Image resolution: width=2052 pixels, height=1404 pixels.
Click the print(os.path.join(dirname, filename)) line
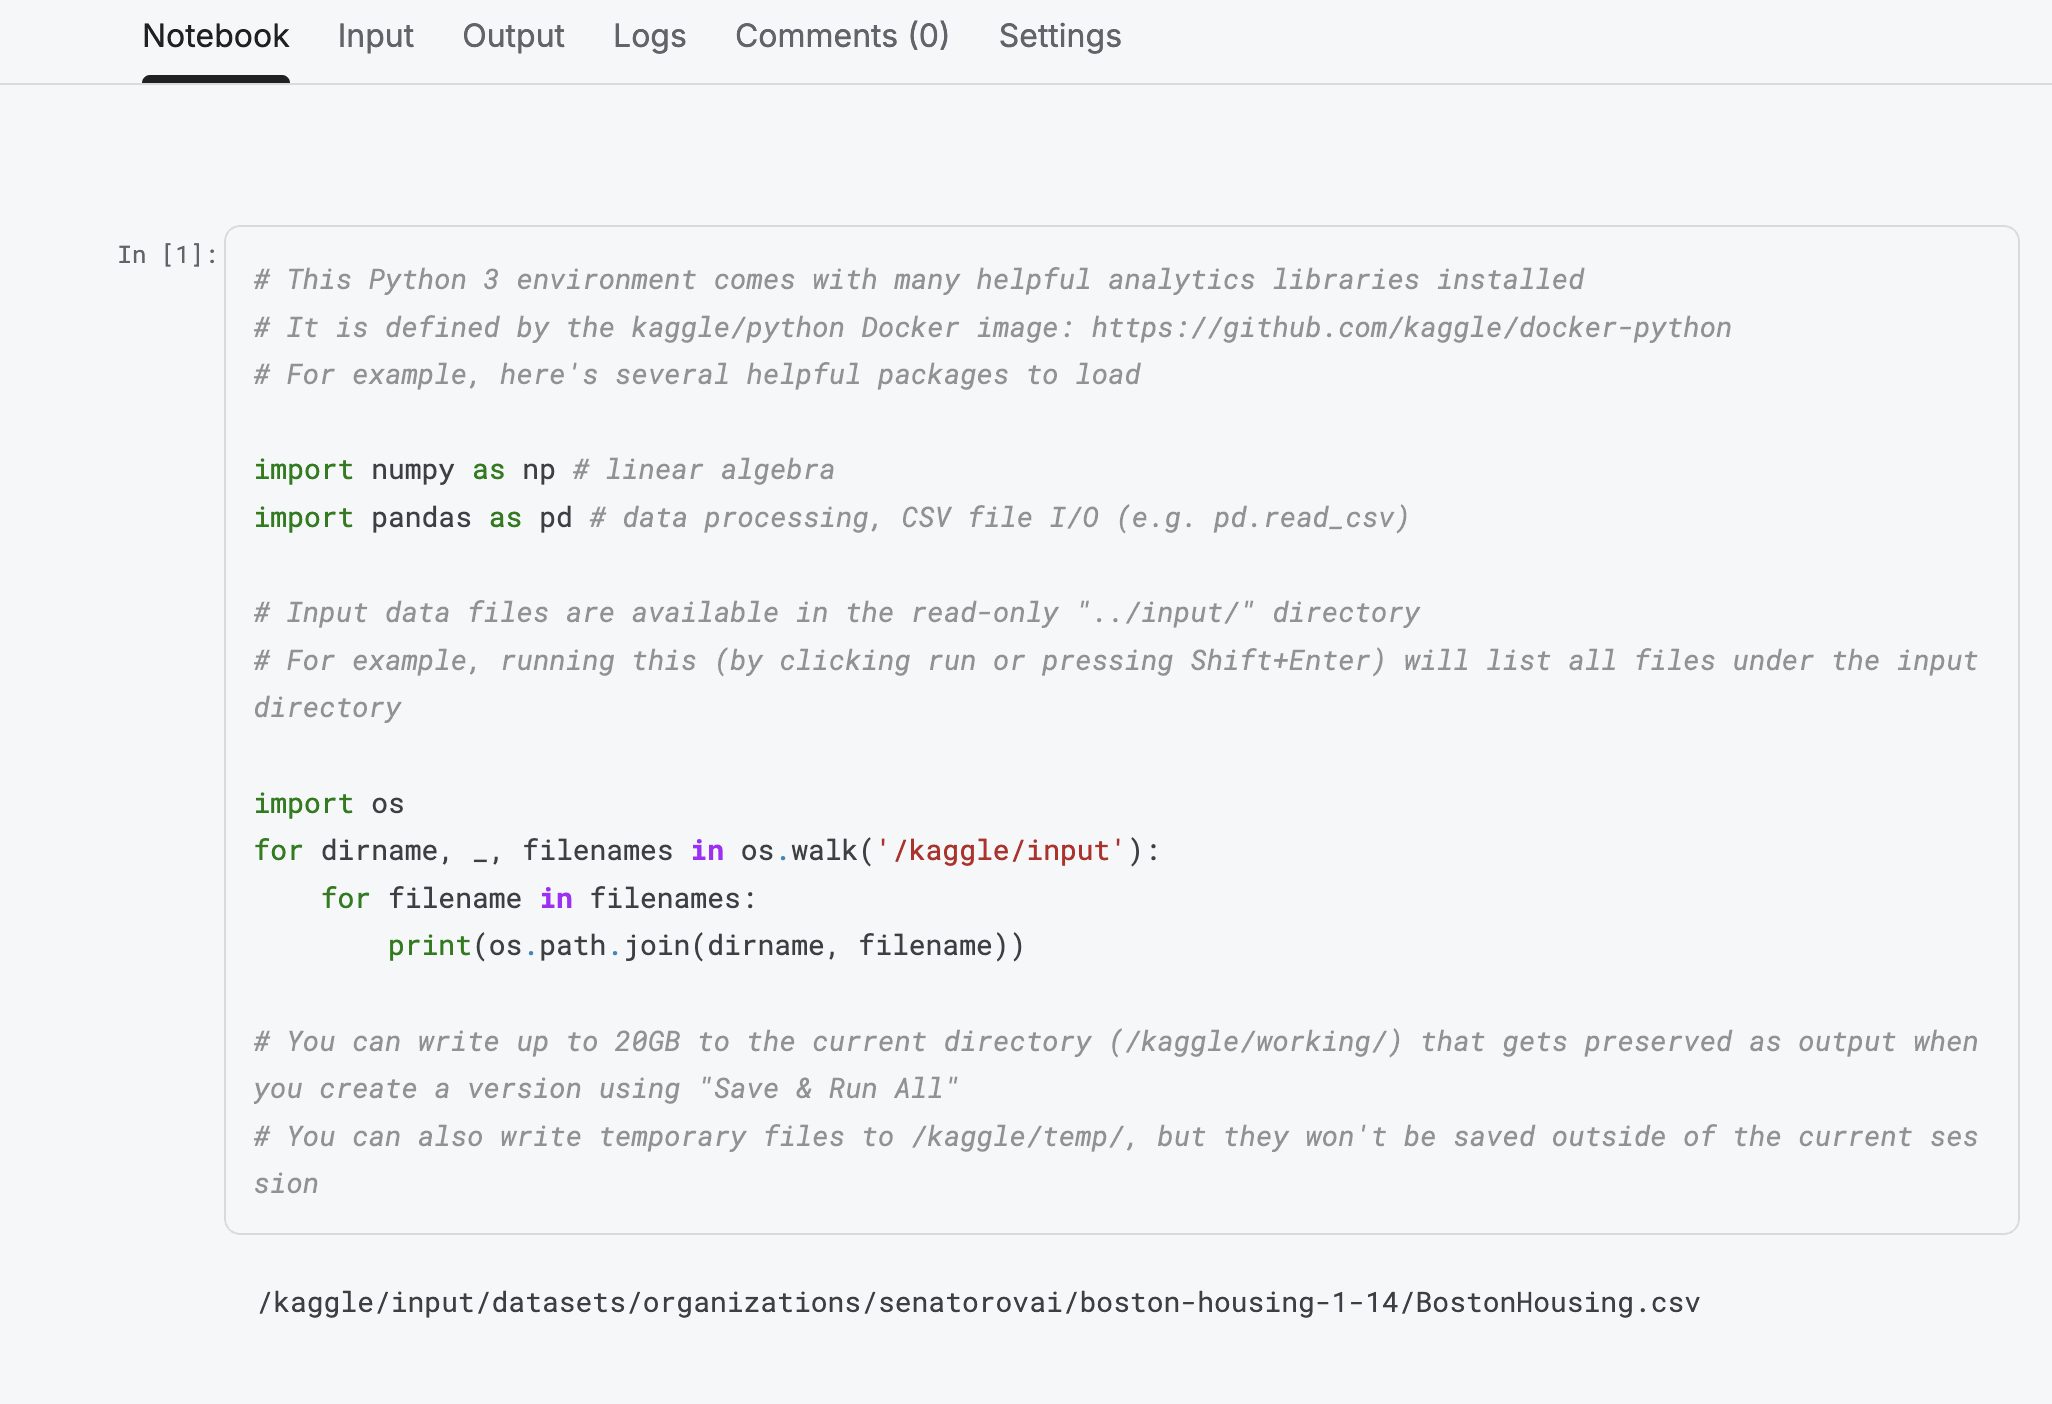(x=706, y=946)
